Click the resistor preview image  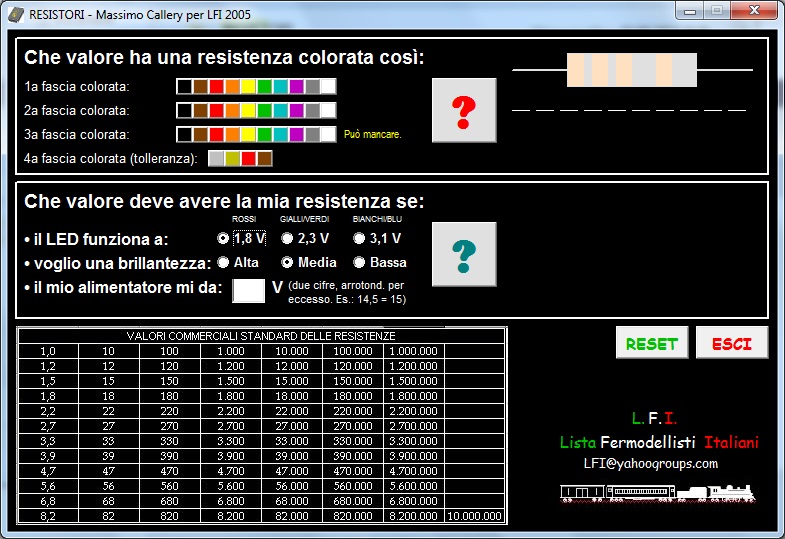(x=631, y=70)
